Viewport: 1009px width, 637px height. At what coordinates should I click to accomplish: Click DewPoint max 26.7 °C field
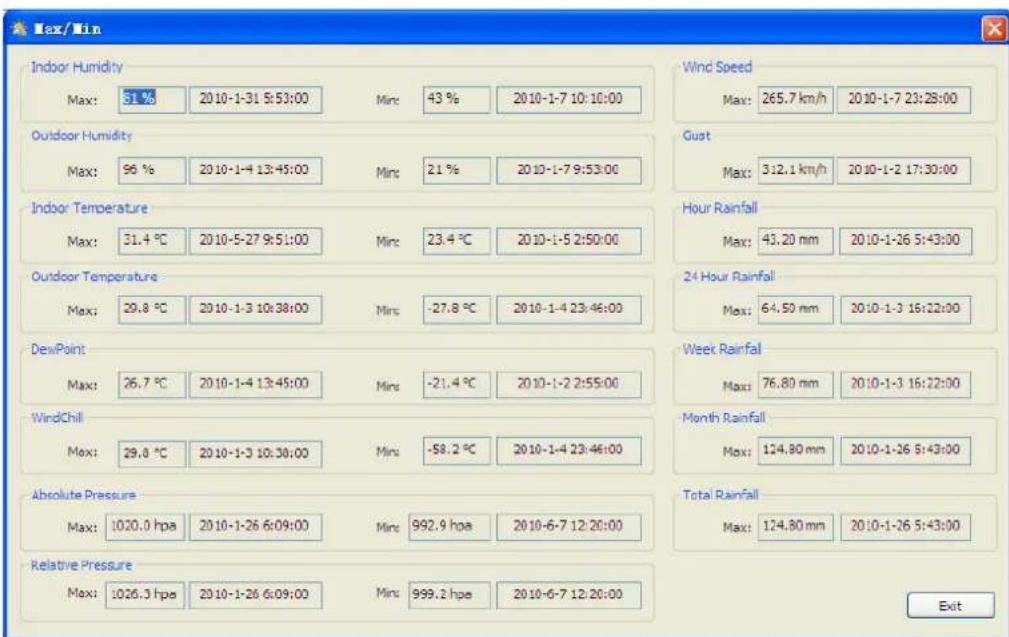pos(151,382)
